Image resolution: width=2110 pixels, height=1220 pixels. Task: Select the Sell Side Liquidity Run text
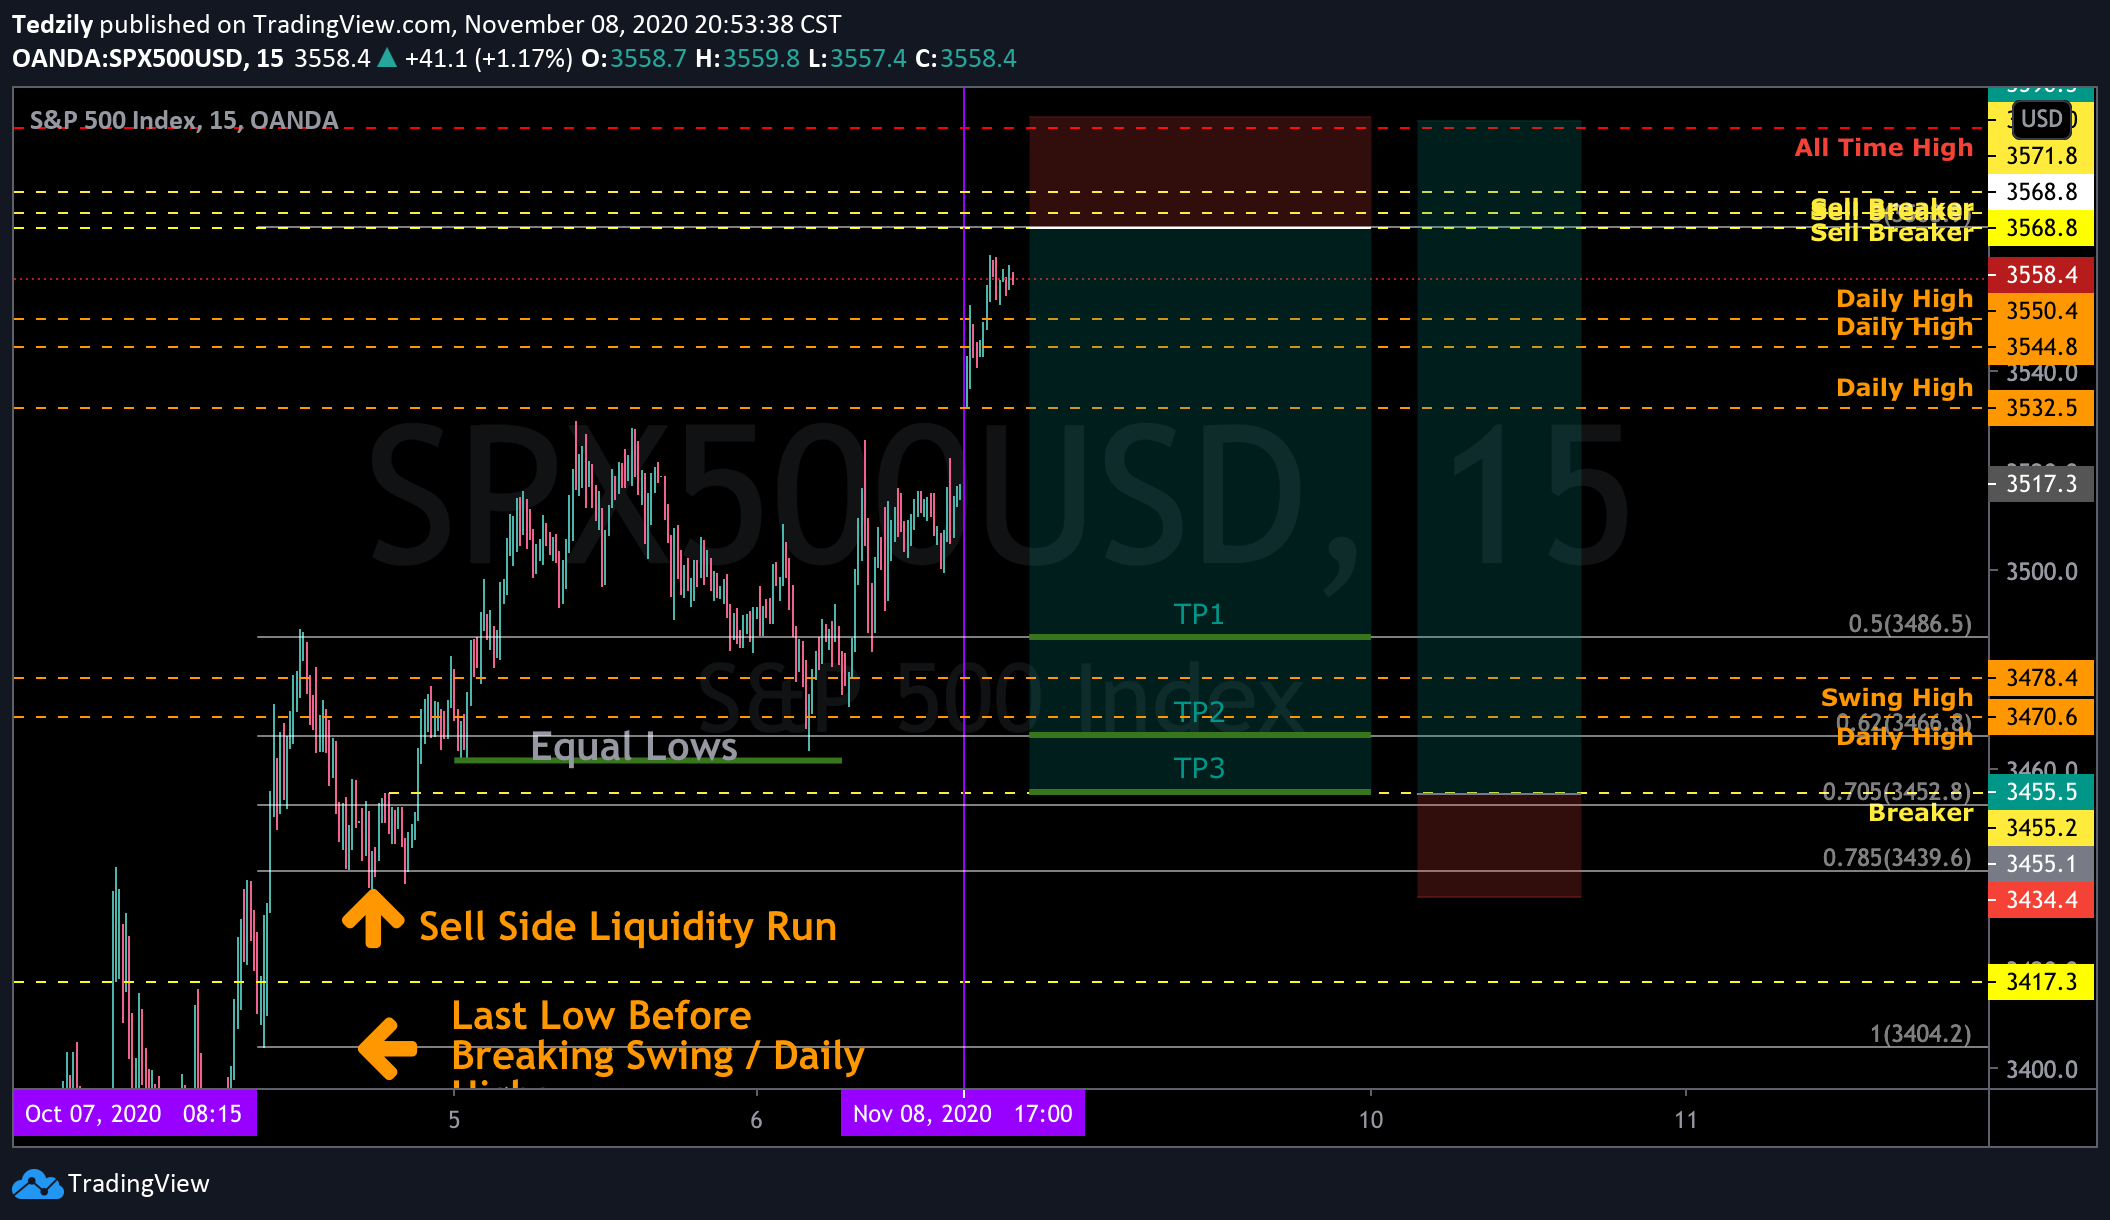[x=627, y=926]
